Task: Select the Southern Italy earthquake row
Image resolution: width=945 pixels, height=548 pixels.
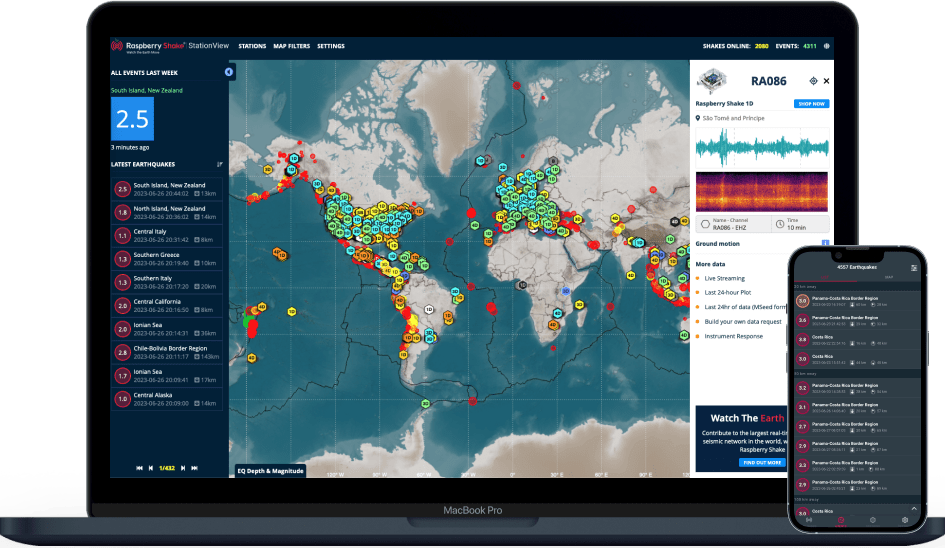Action: click(167, 282)
